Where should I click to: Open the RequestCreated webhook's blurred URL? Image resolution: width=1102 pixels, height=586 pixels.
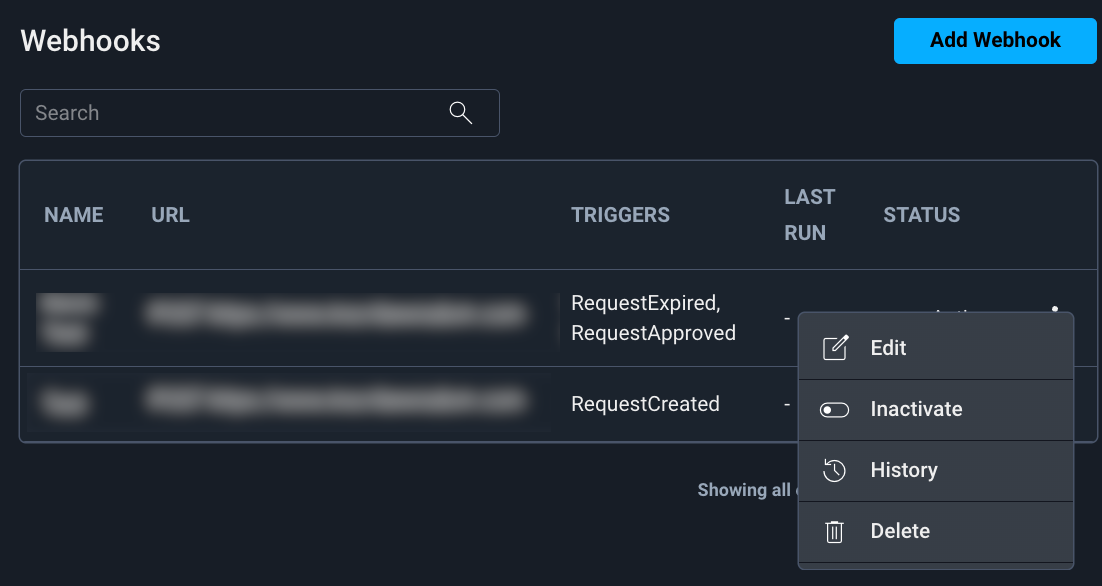pos(334,402)
